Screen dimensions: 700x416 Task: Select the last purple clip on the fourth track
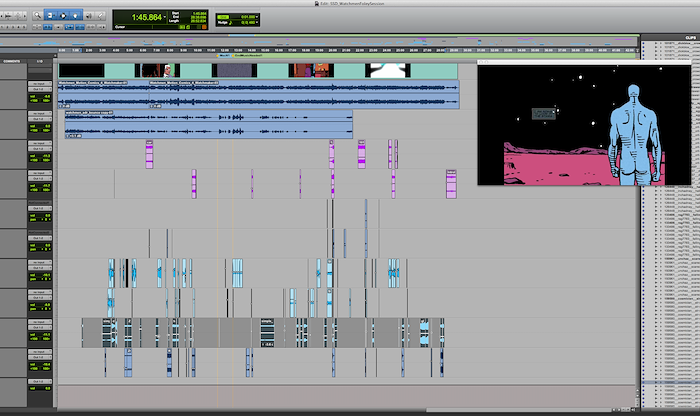coord(451,184)
